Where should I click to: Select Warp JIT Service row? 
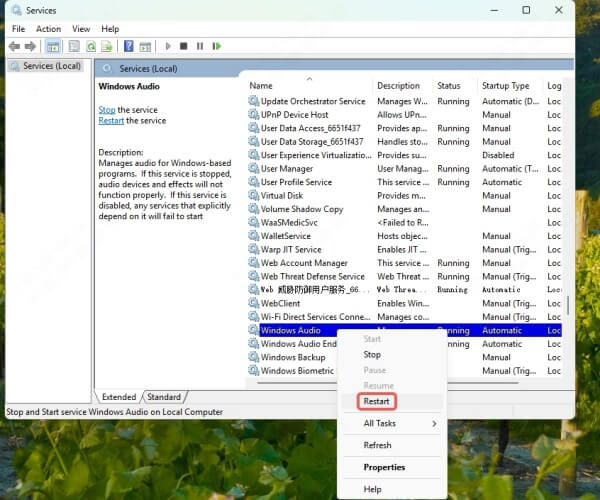(x=405, y=249)
